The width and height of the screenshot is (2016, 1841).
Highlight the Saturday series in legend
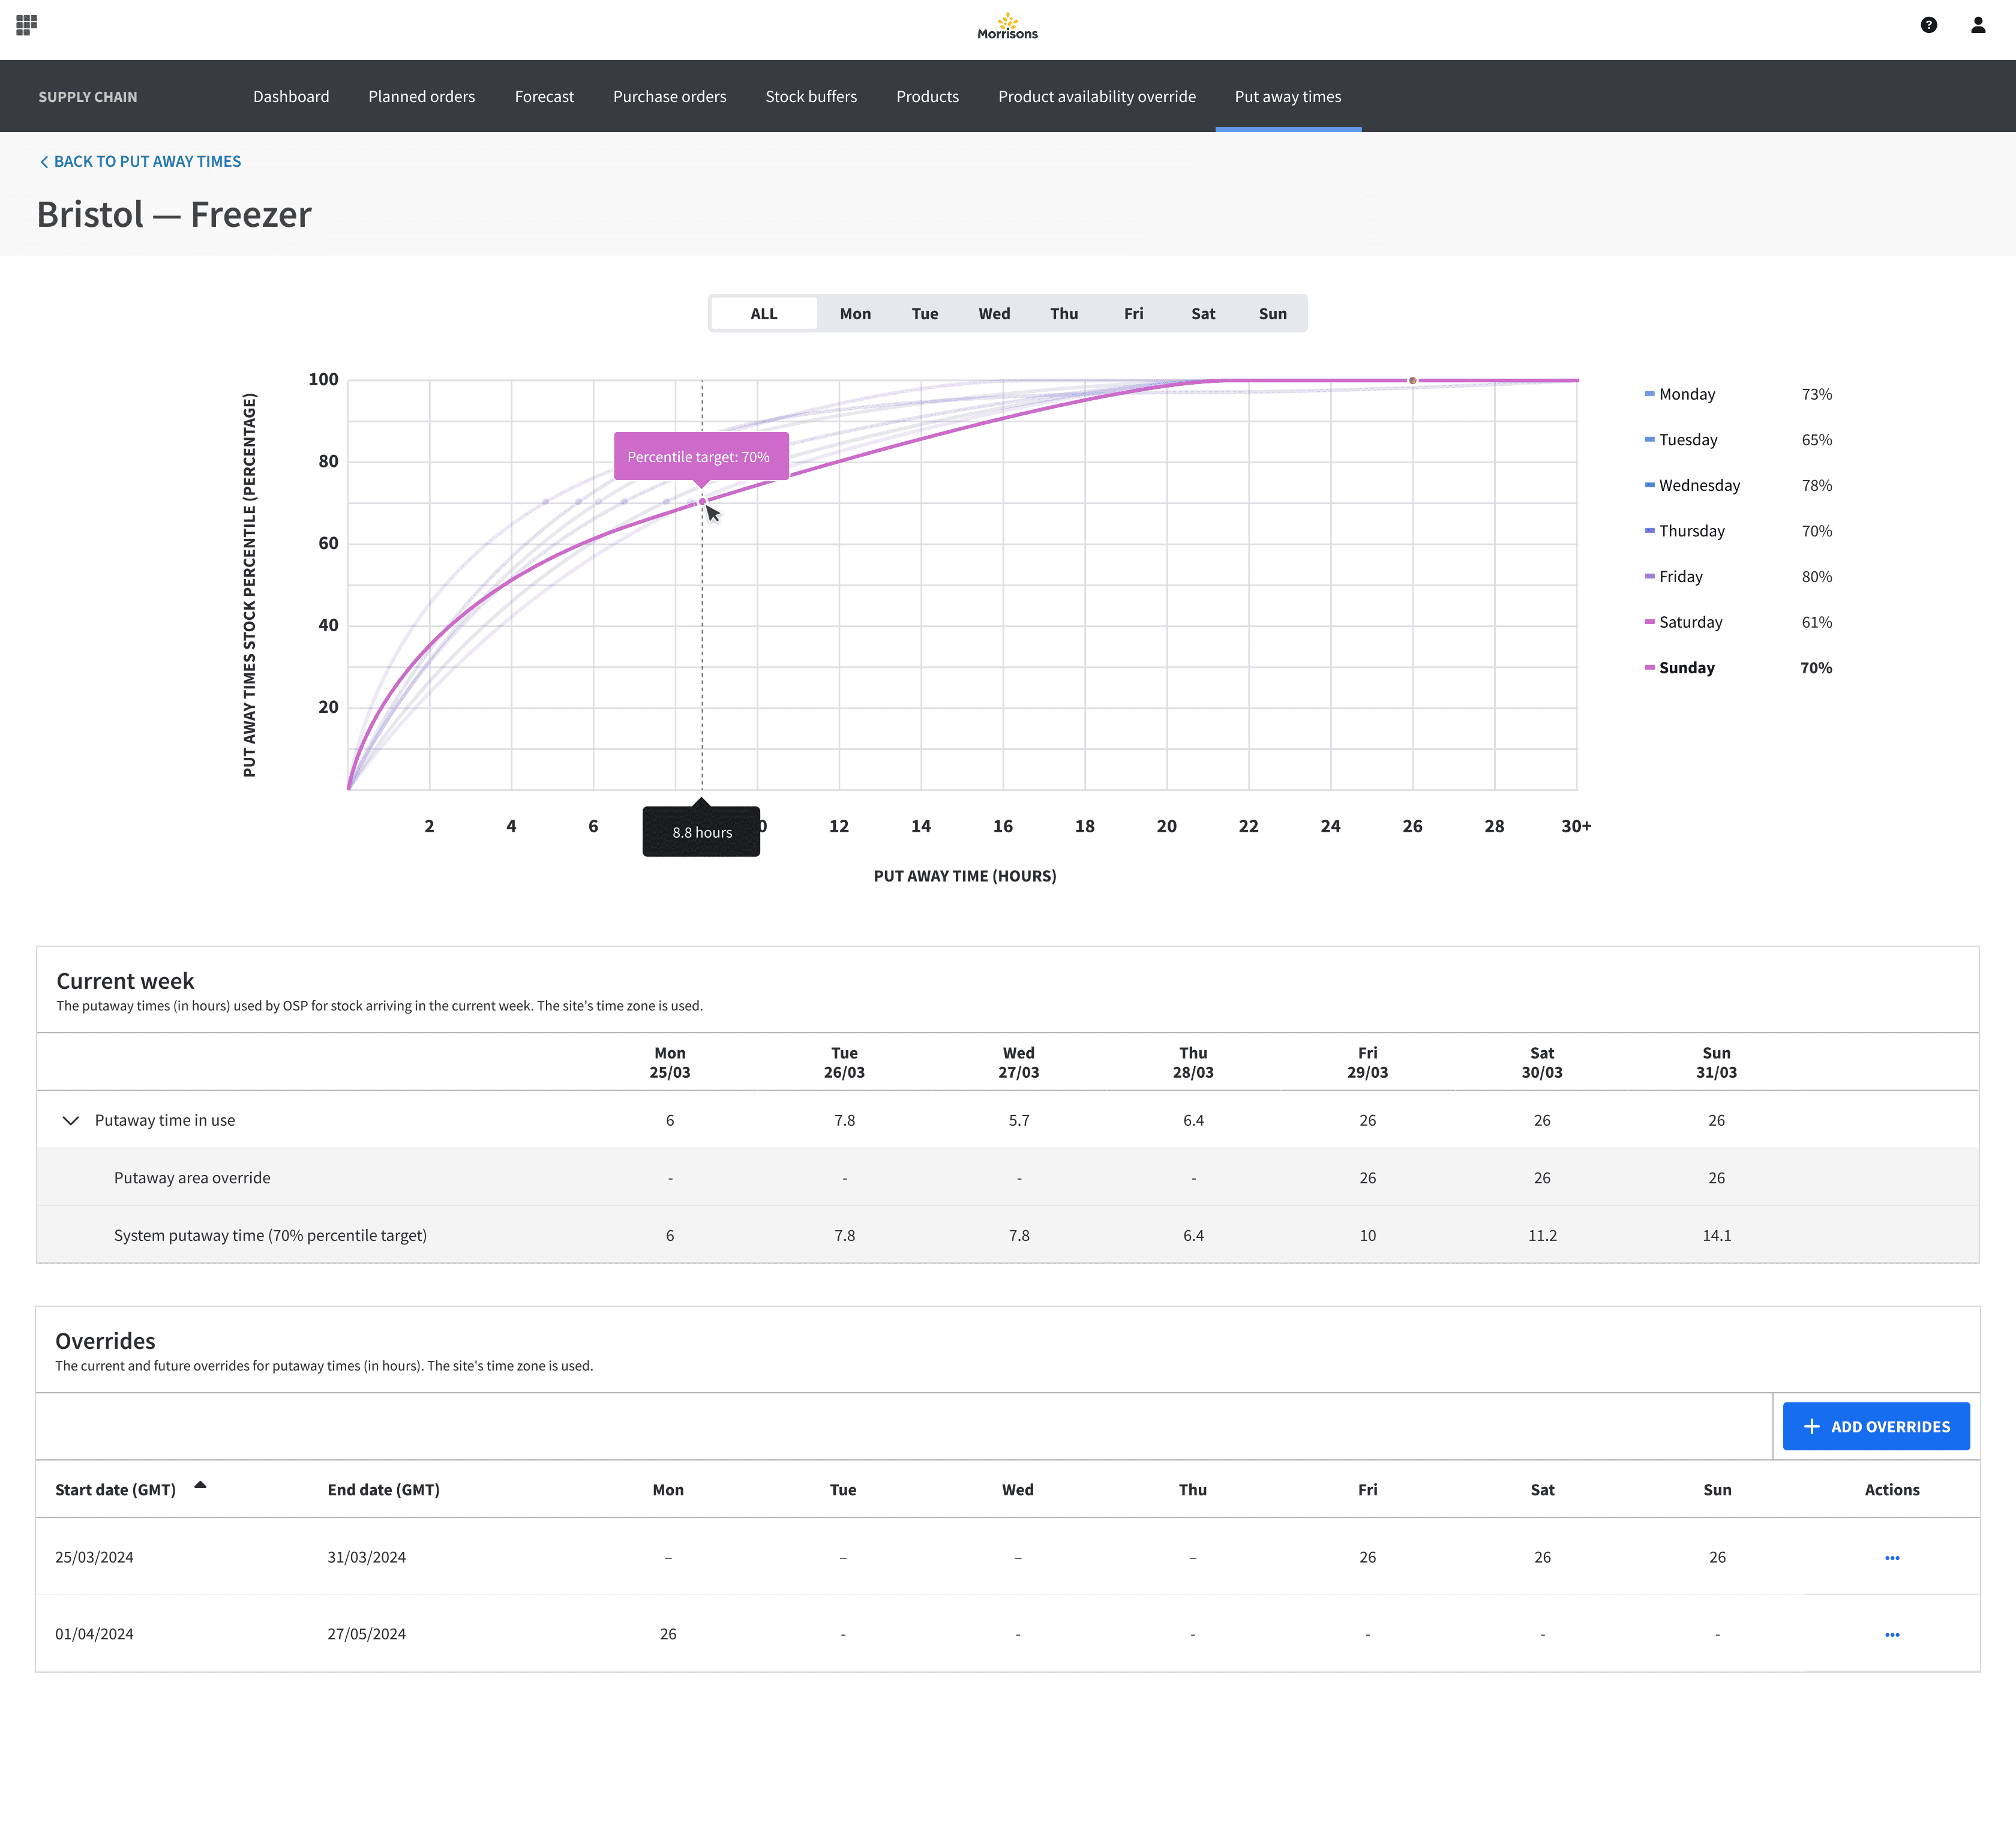(x=1690, y=622)
